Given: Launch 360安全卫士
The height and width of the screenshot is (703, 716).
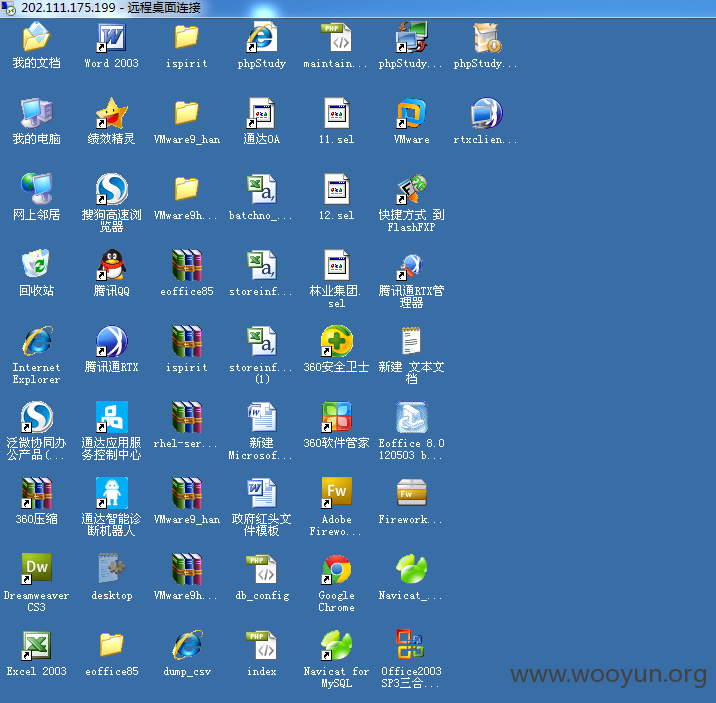Looking at the screenshot, I should click(337, 340).
